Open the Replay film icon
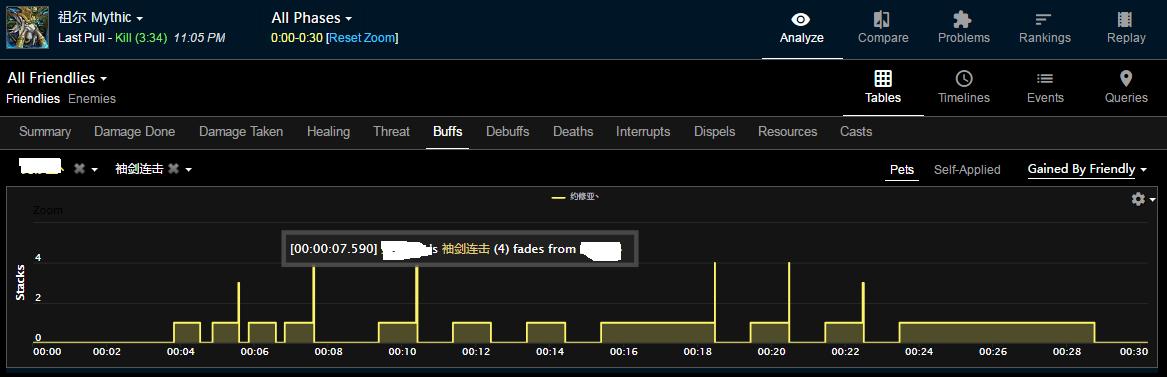This screenshot has width=1167, height=377. [1125, 20]
